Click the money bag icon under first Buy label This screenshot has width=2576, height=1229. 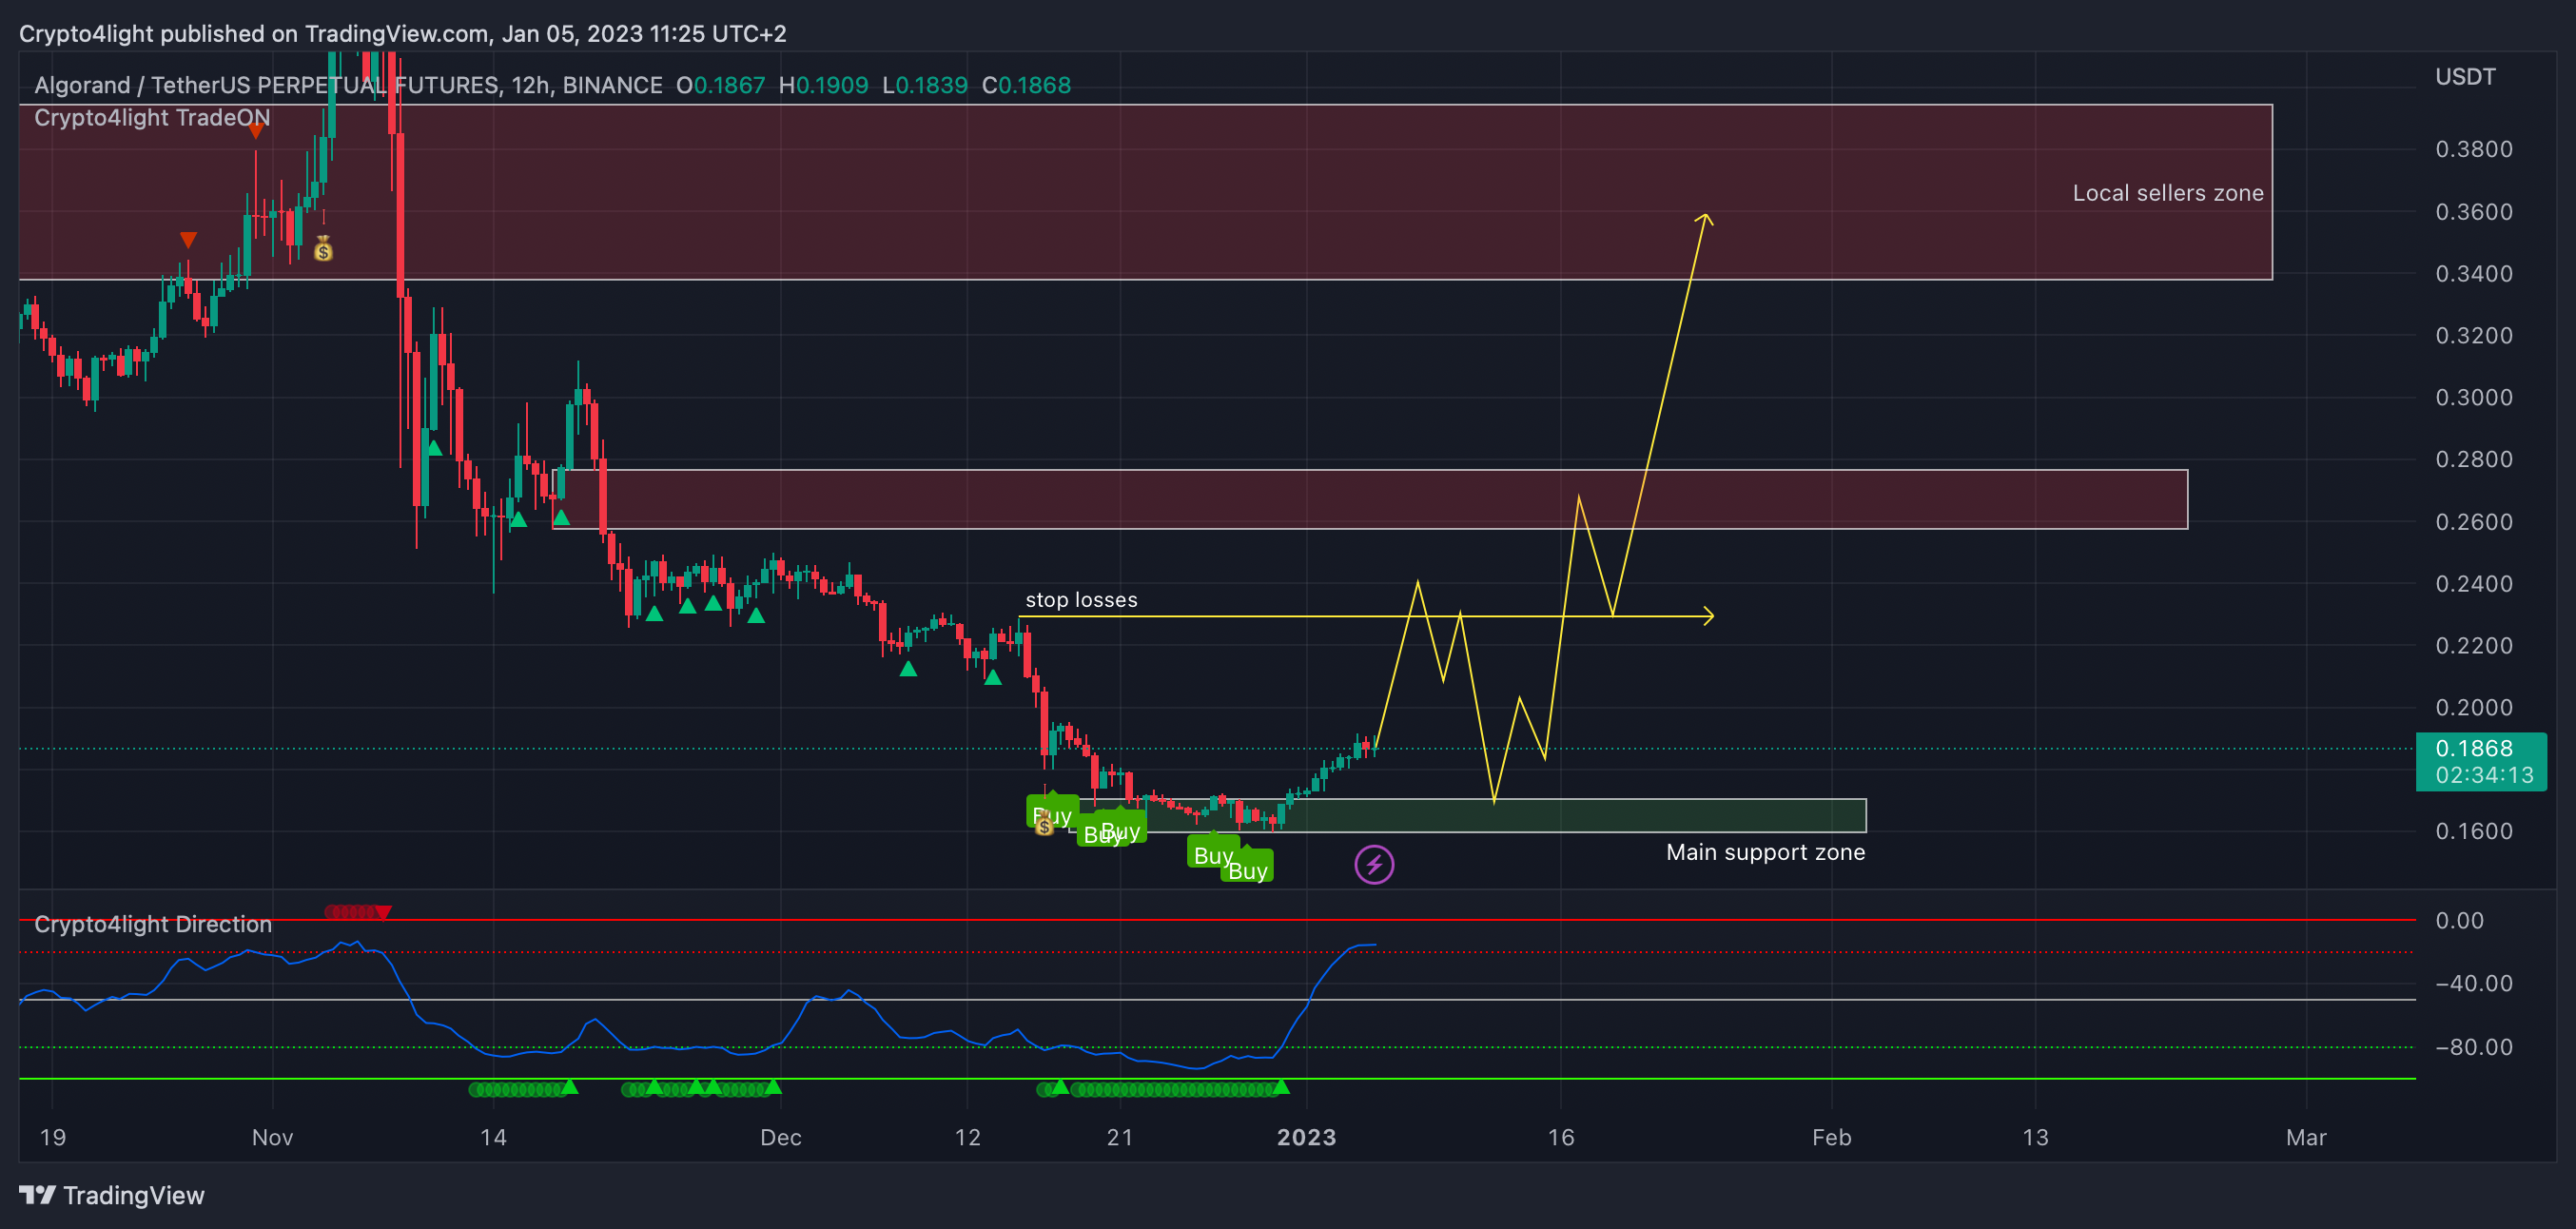1044,825
